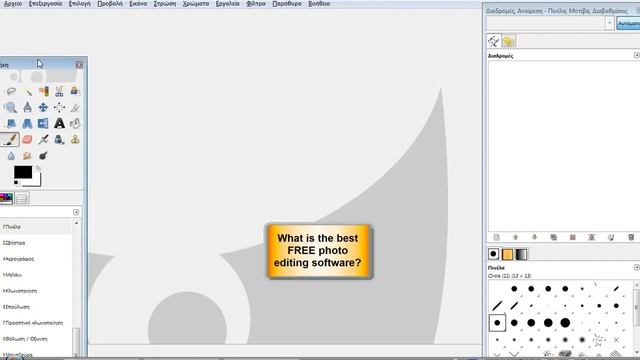
Task: Select the Ink tool
Action: pyautogui.click(x=59, y=139)
